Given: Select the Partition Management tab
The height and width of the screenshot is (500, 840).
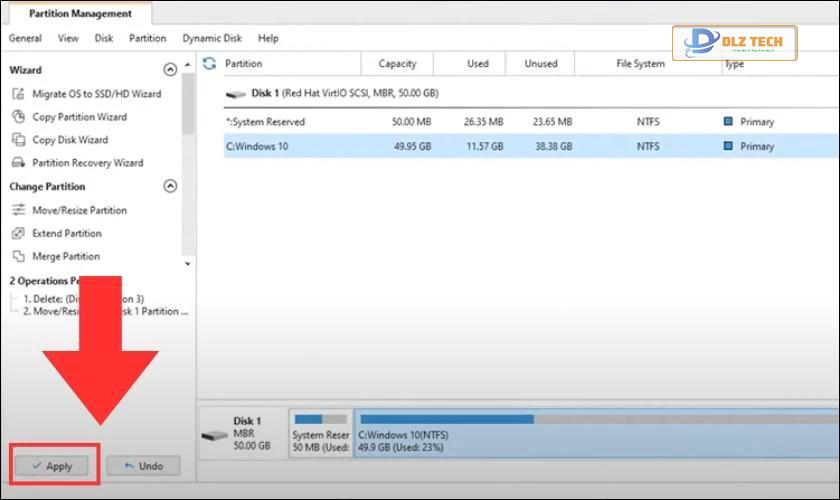Looking at the screenshot, I should tap(80, 13).
